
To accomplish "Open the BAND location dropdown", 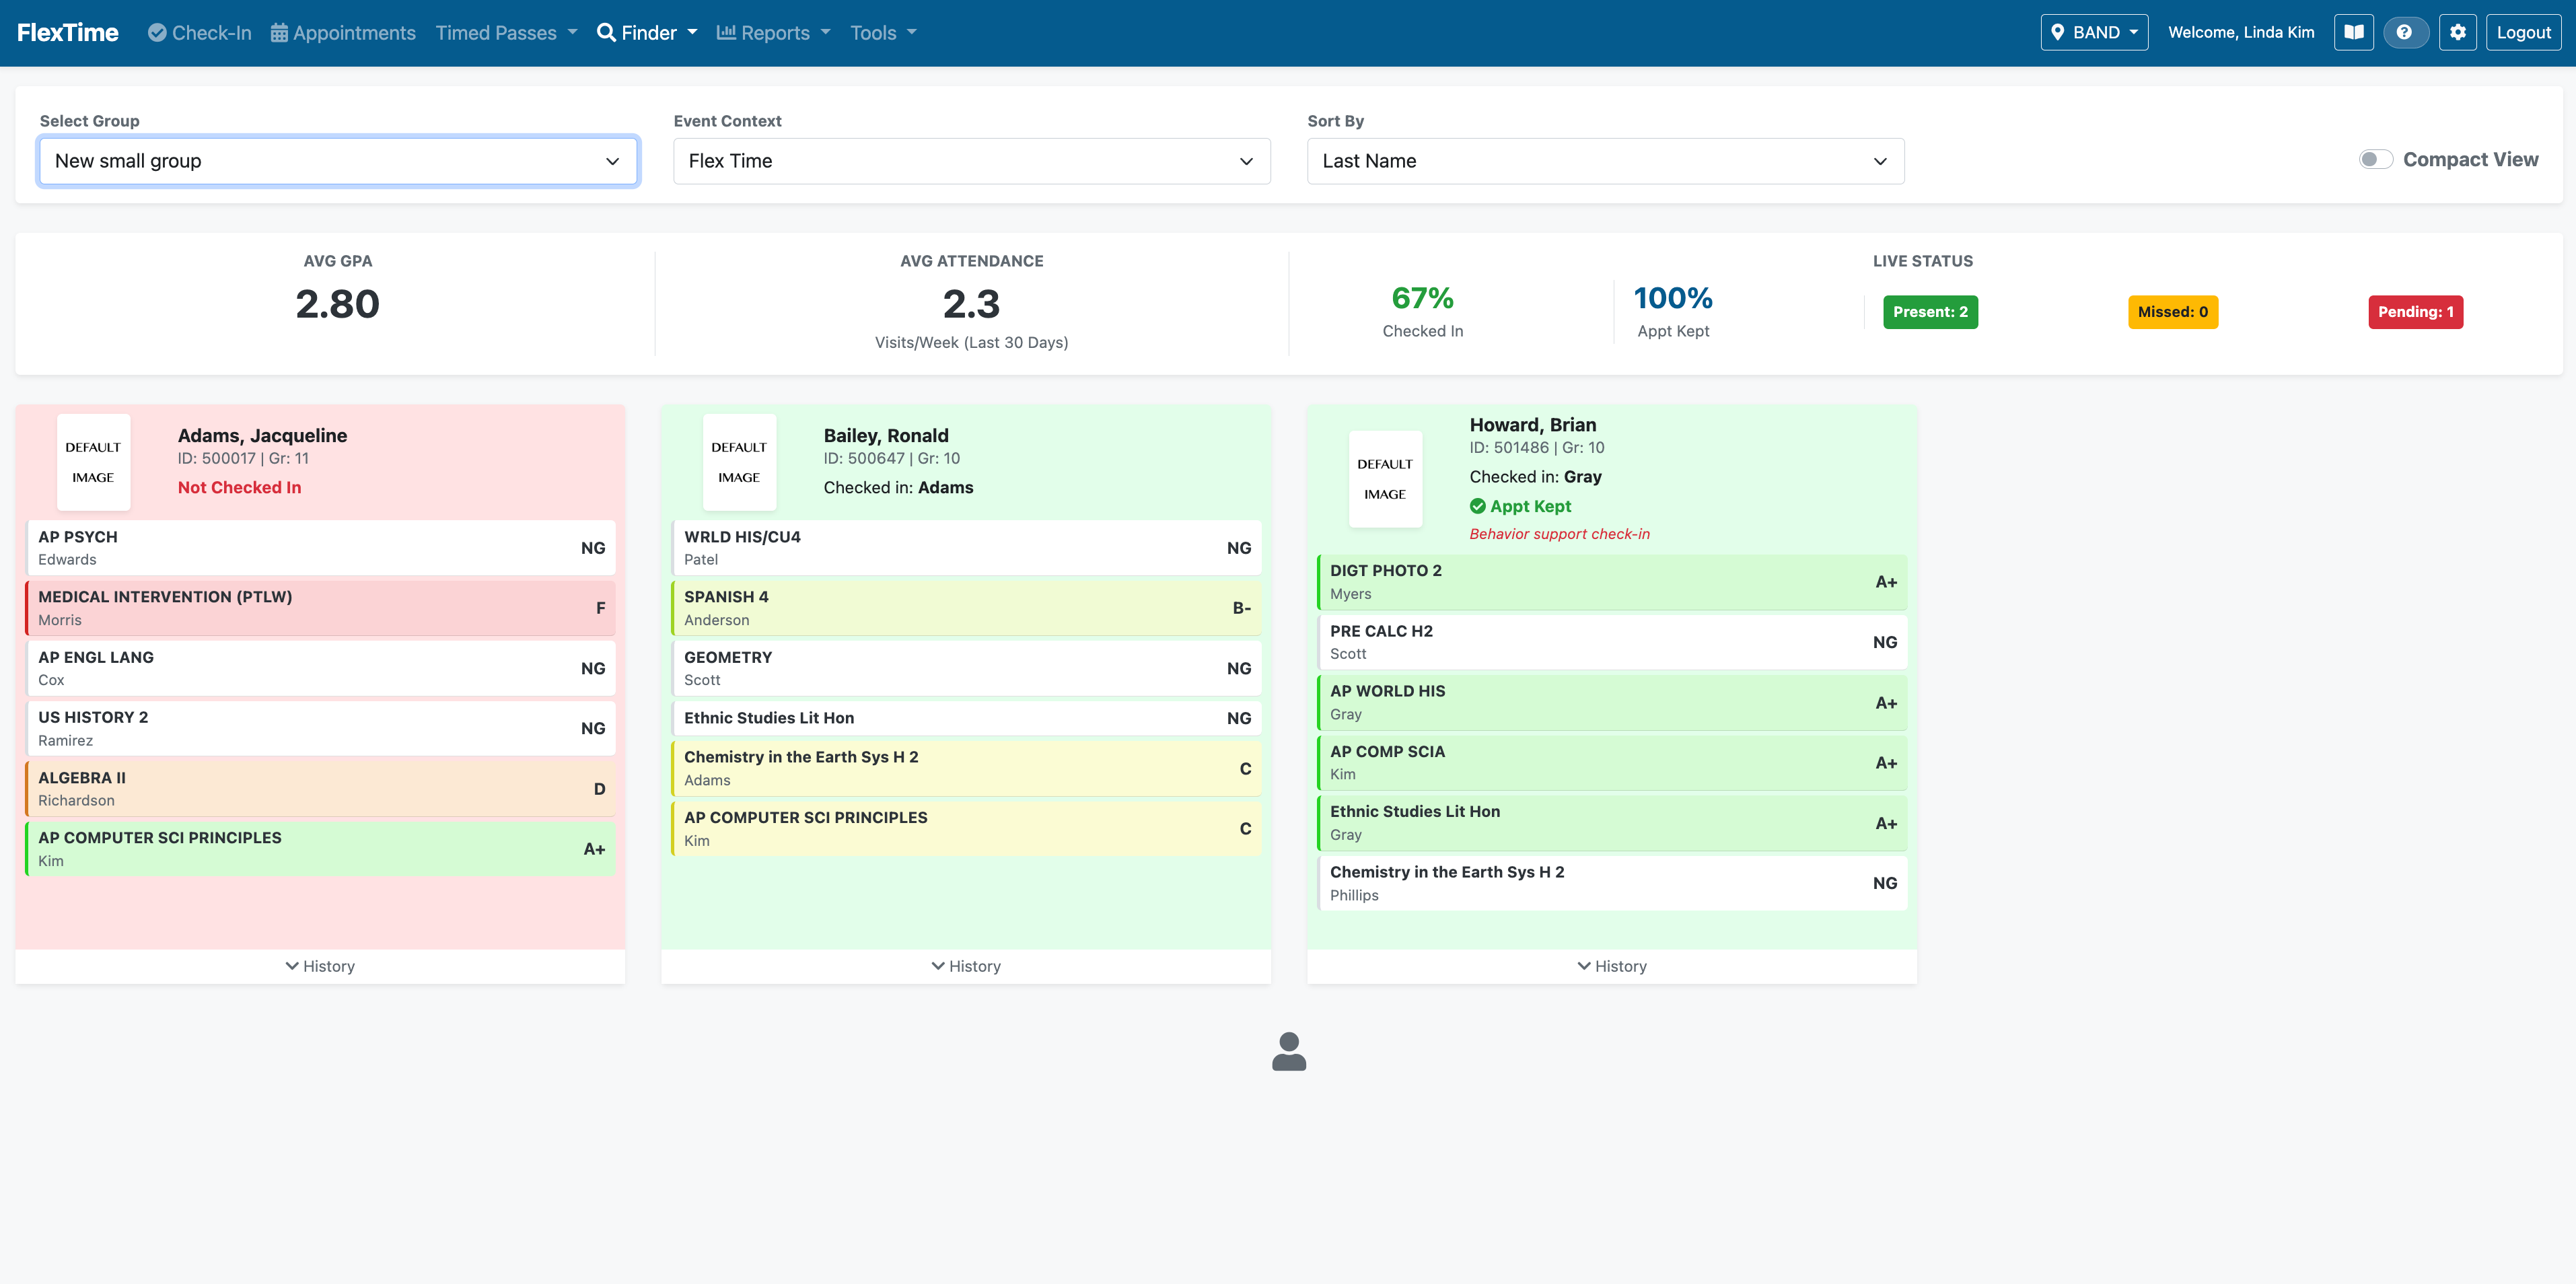I will pyautogui.click(x=2094, y=33).
